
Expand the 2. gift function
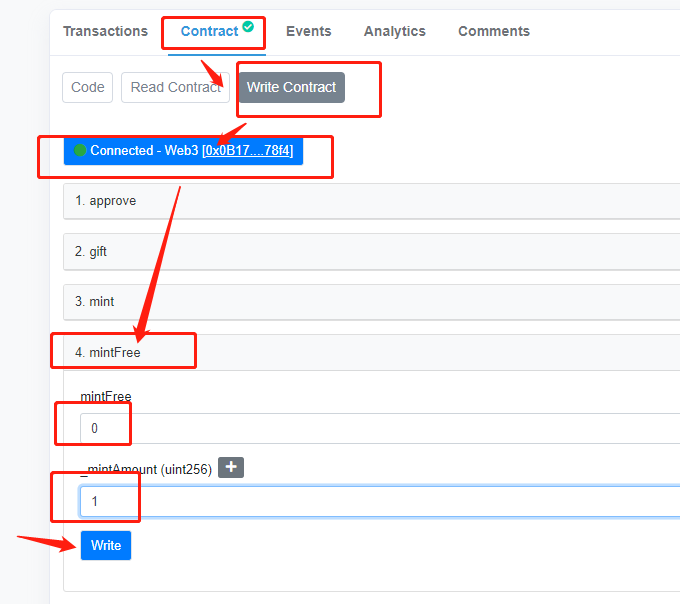(x=372, y=251)
